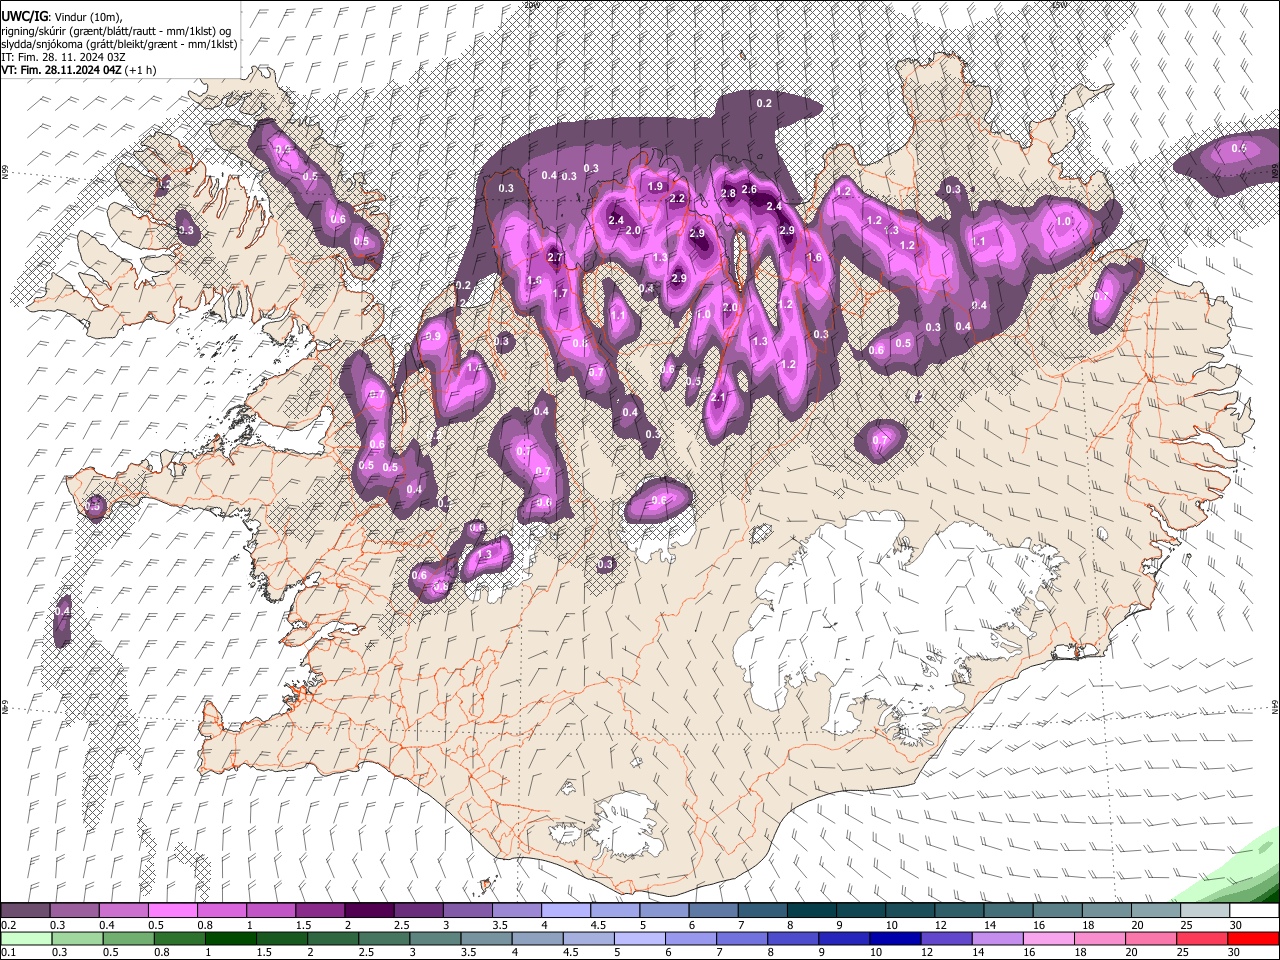Select the 'rigning/skúrir' legend description line
This screenshot has height=960, width=1280.
point(116,31)
